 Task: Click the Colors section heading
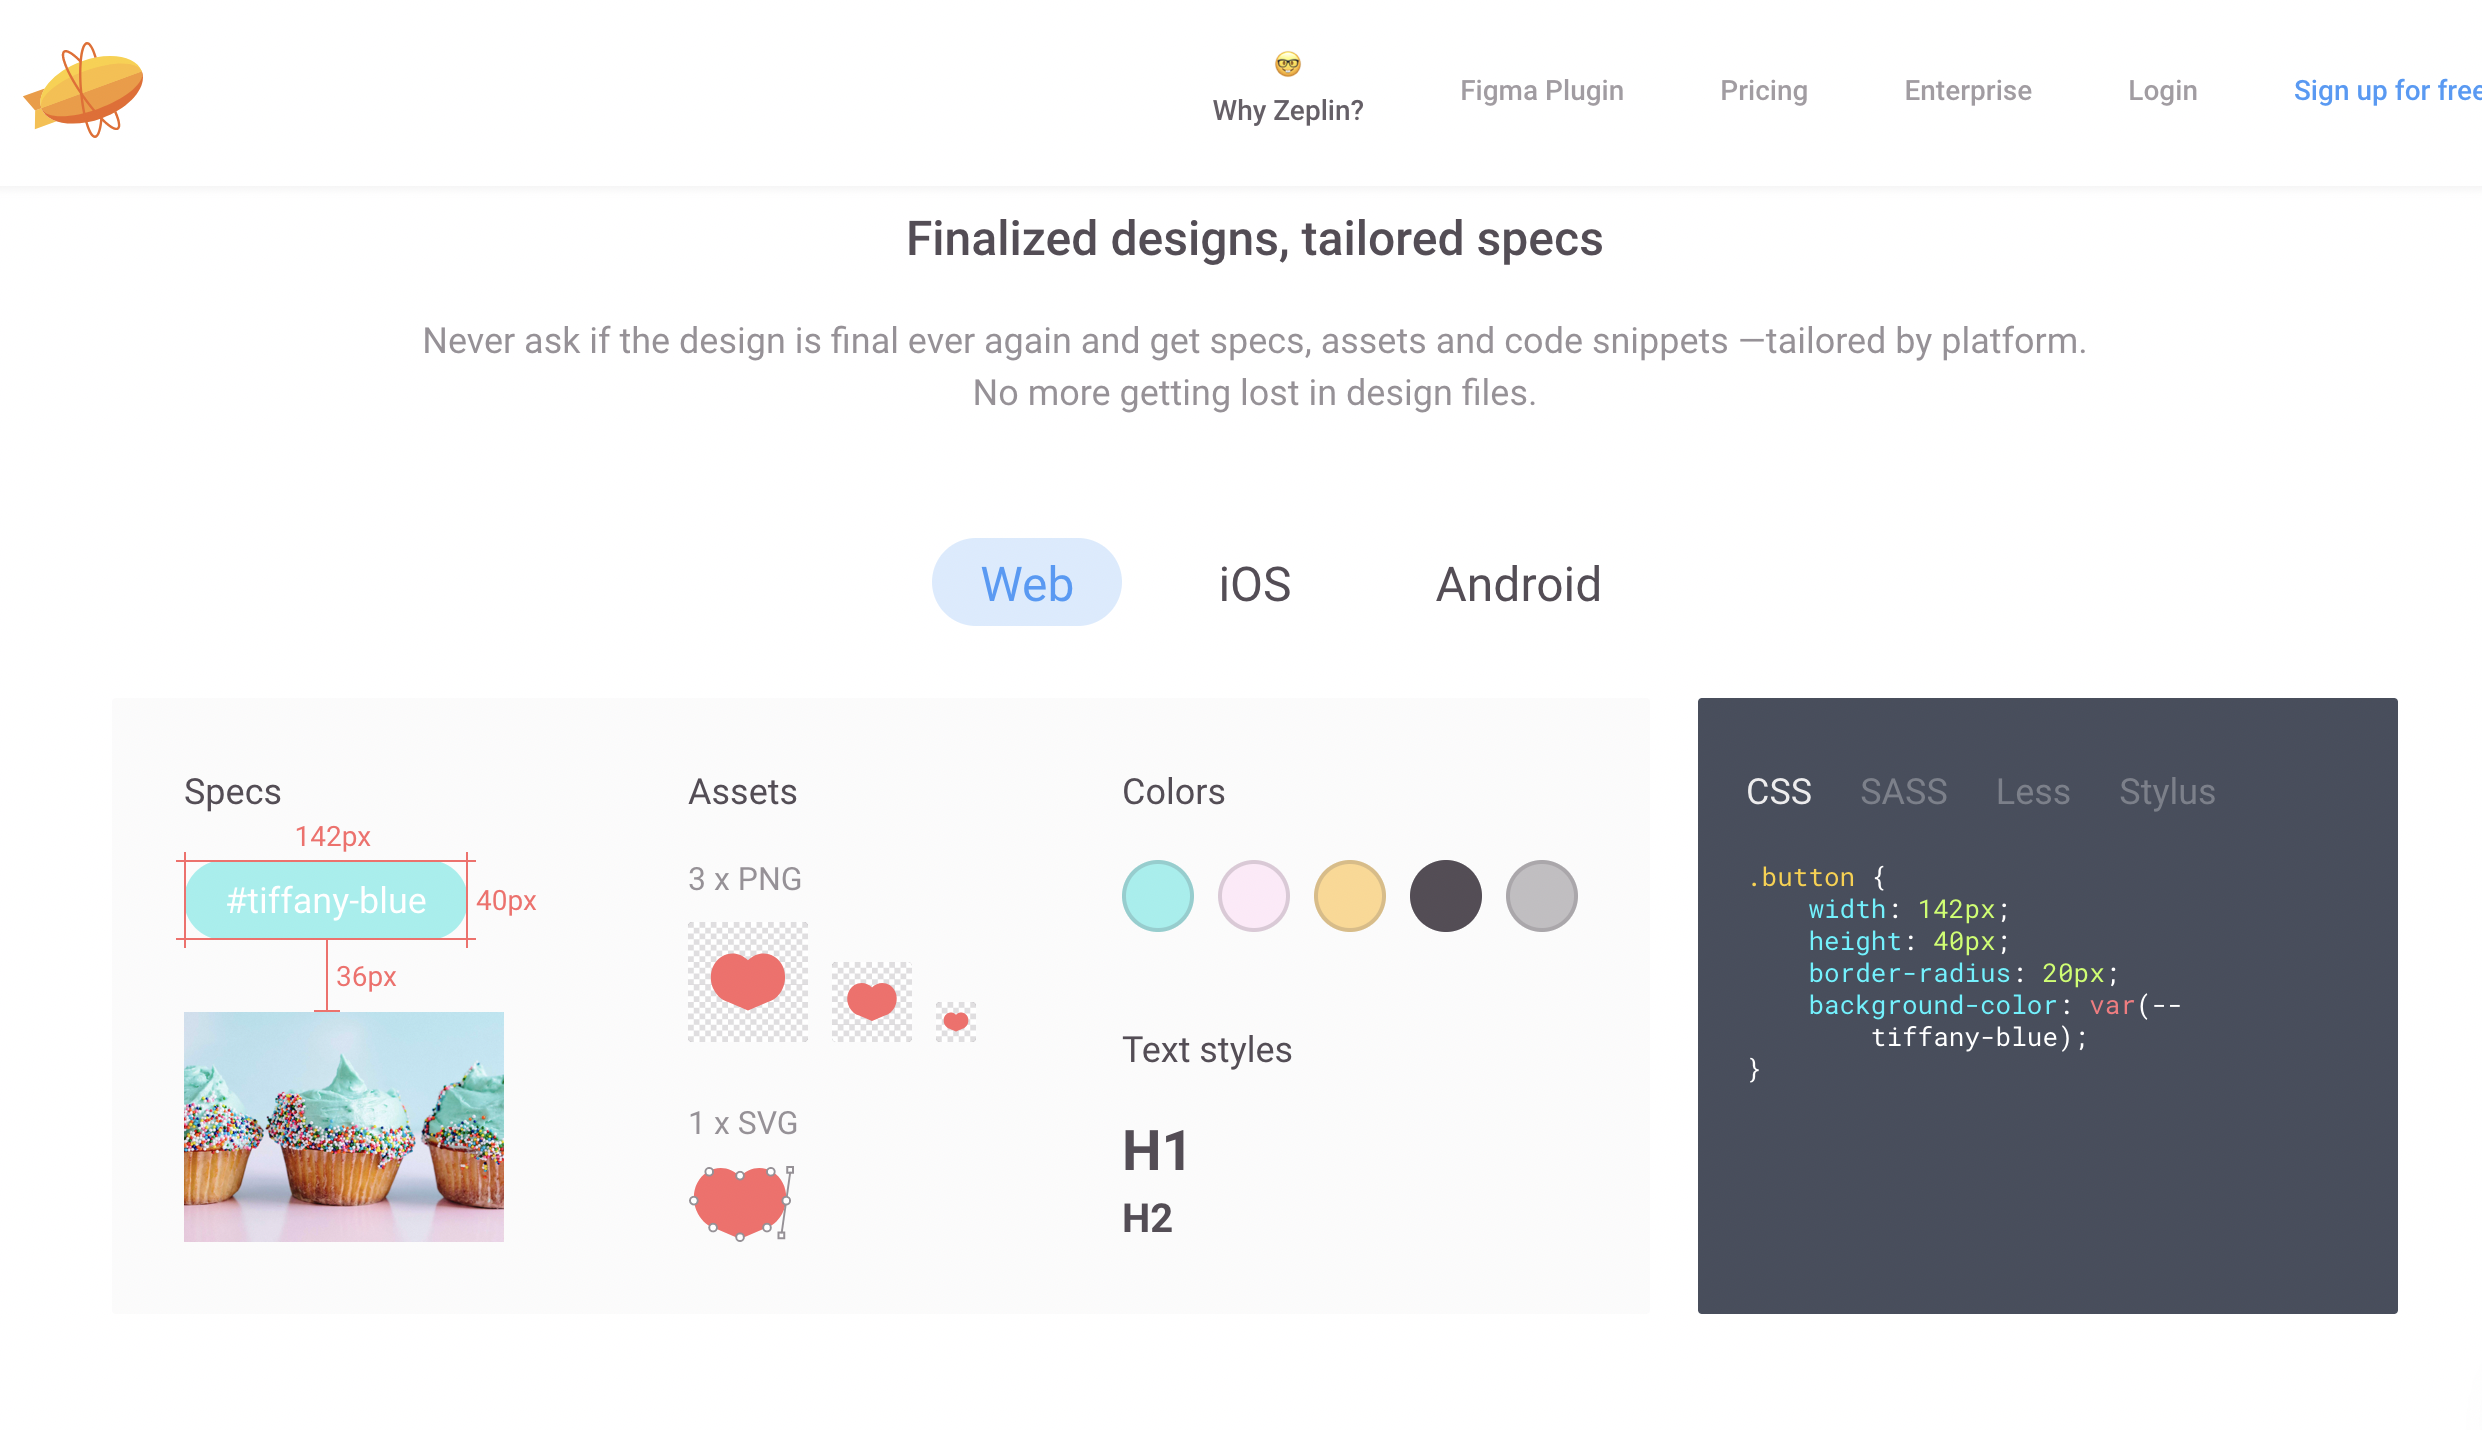pos(1173,791)
